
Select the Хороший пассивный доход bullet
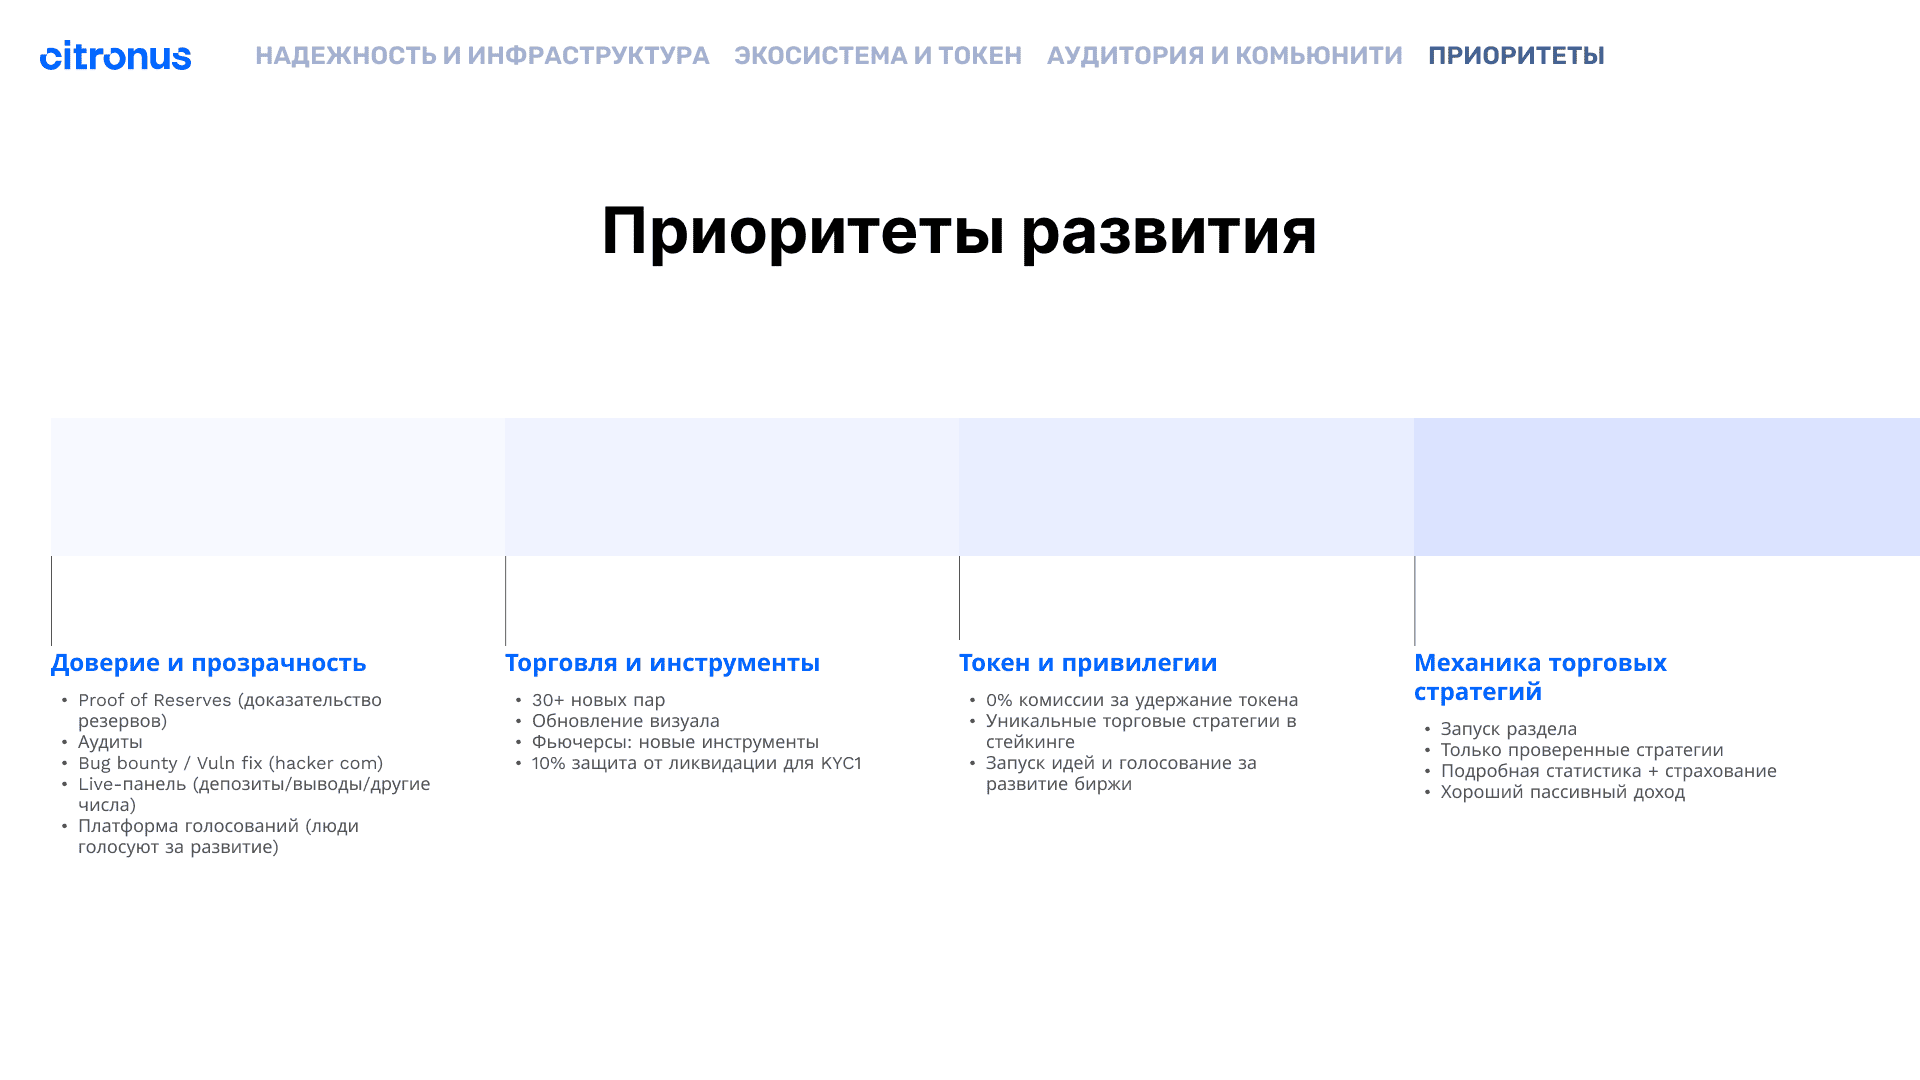pos(1562,792)
